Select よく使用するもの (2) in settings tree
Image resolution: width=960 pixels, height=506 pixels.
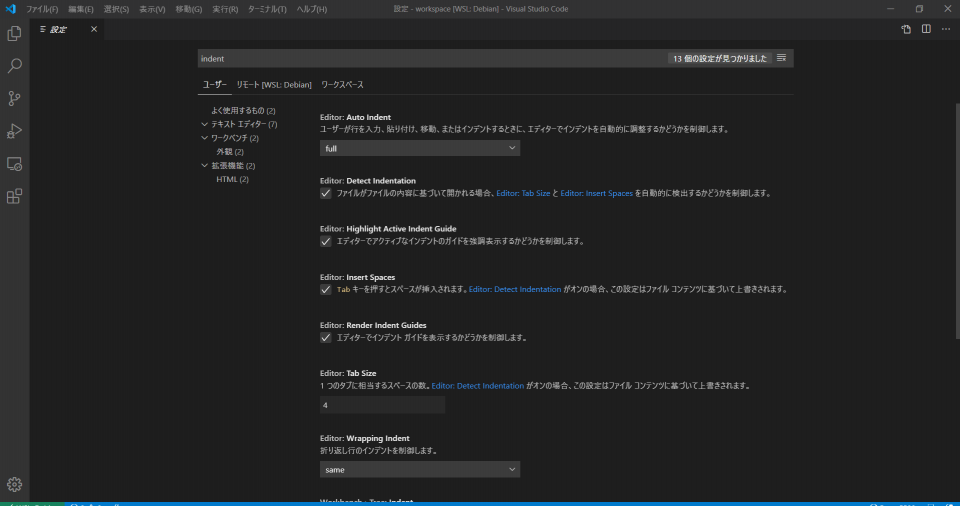pyautogui.click(x=243, y=110)
